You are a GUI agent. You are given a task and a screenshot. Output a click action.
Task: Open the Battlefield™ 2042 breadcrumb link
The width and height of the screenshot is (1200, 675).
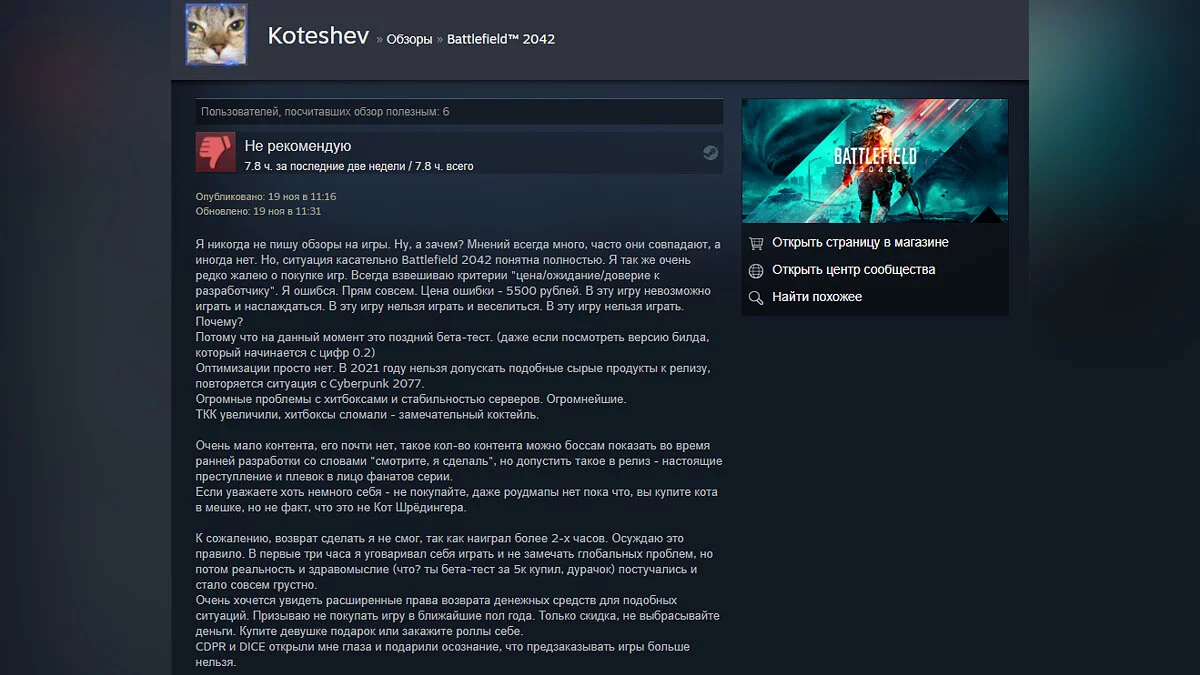500,39
